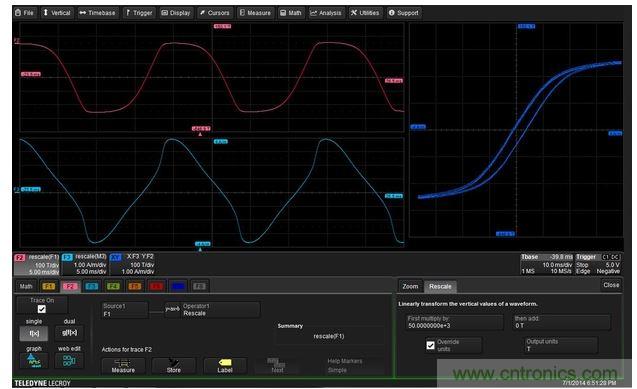This screenshot has width=637, height=389.
Task: Click the web edit icon
Action: [69, 361]
